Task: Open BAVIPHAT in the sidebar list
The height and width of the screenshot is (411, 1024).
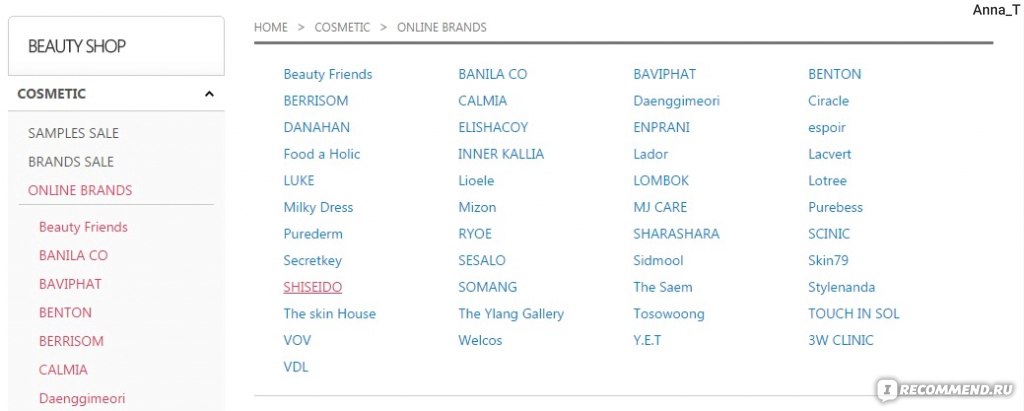Action: coord(70,284)
